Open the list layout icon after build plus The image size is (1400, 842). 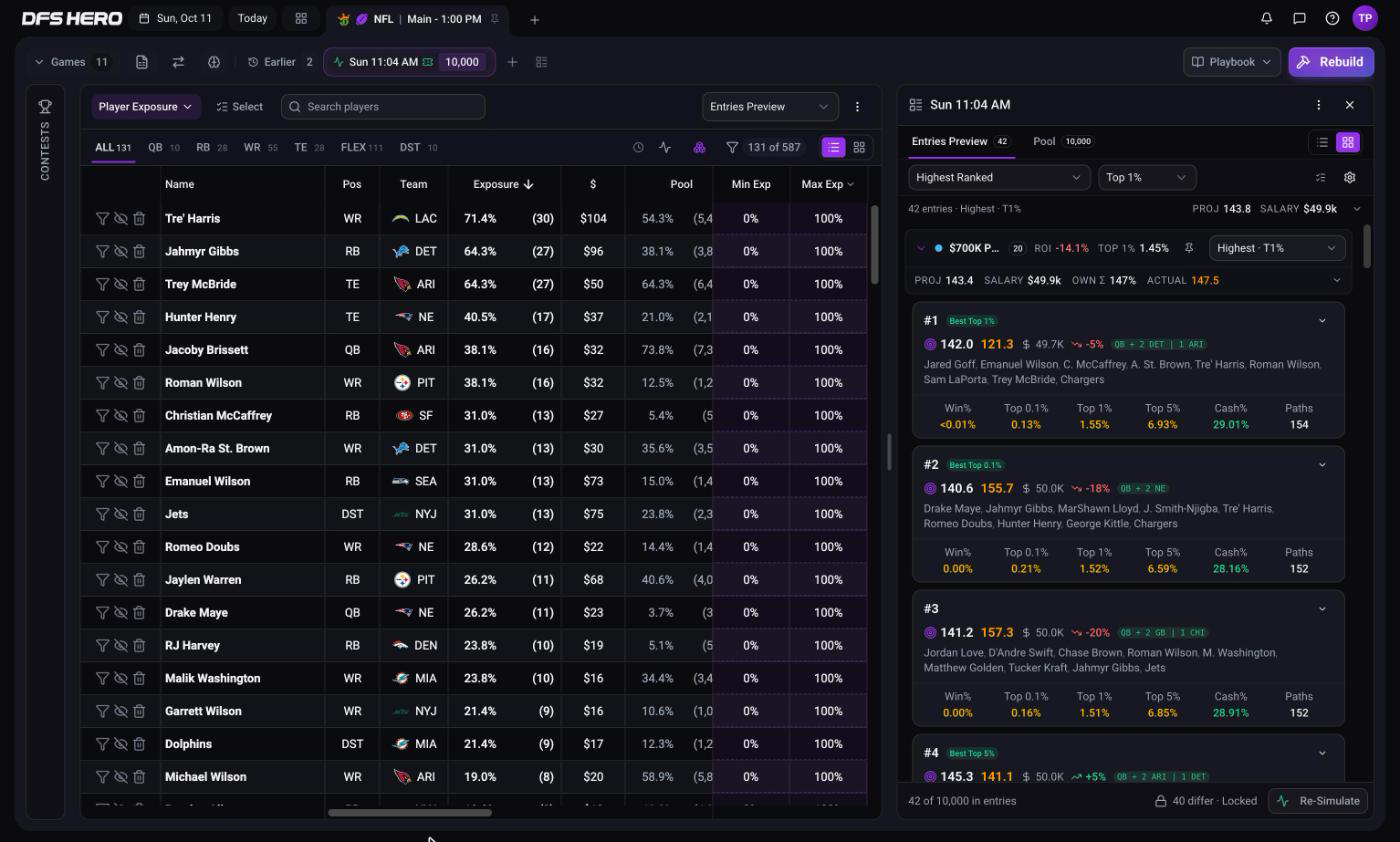click(541, 62)
